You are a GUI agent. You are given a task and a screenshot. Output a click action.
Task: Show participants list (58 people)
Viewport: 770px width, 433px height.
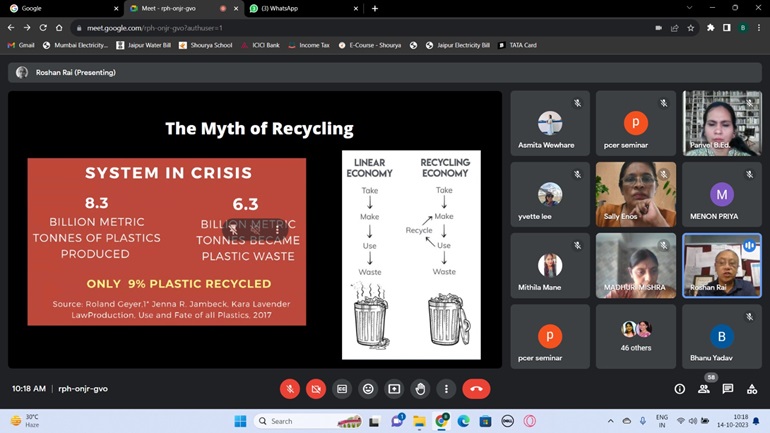[x=703, y=389]
